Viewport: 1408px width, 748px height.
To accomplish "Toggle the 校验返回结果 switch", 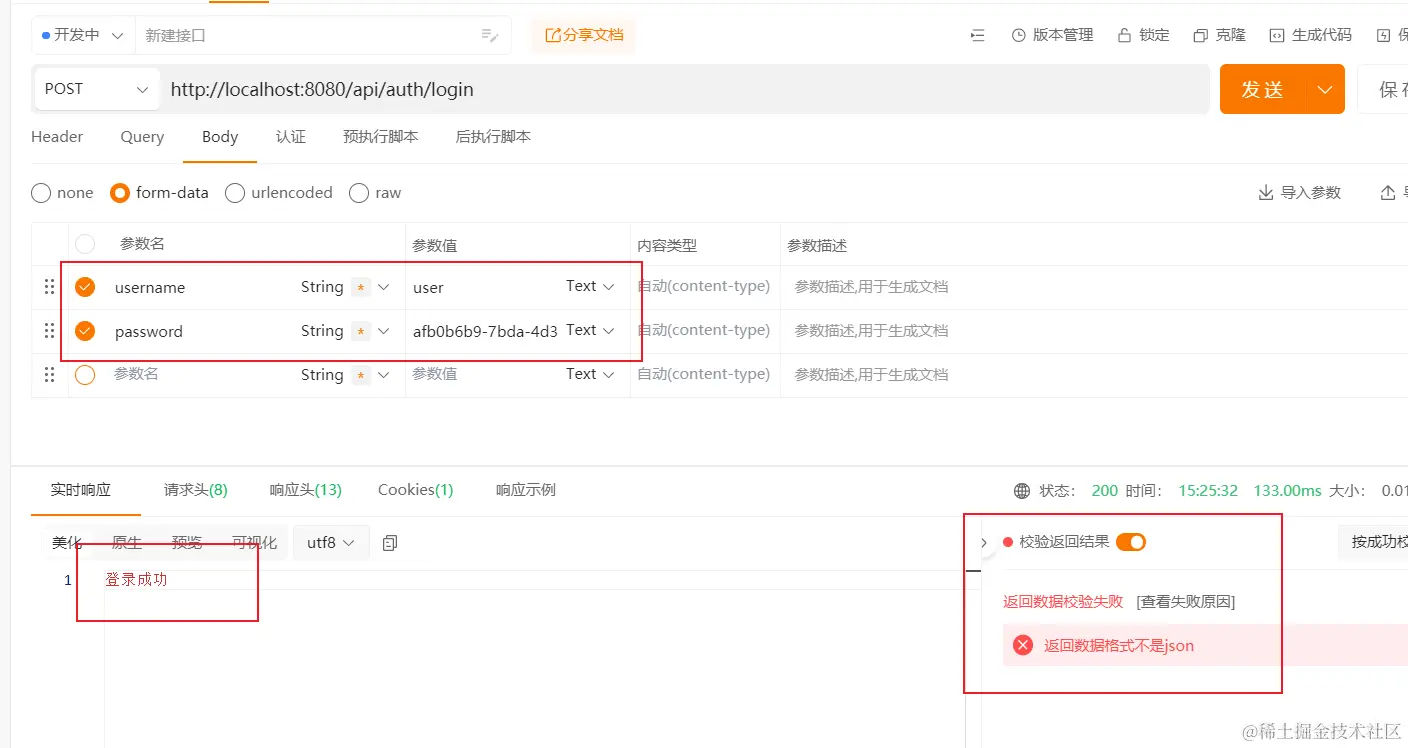I will [x=1131, y=542].
